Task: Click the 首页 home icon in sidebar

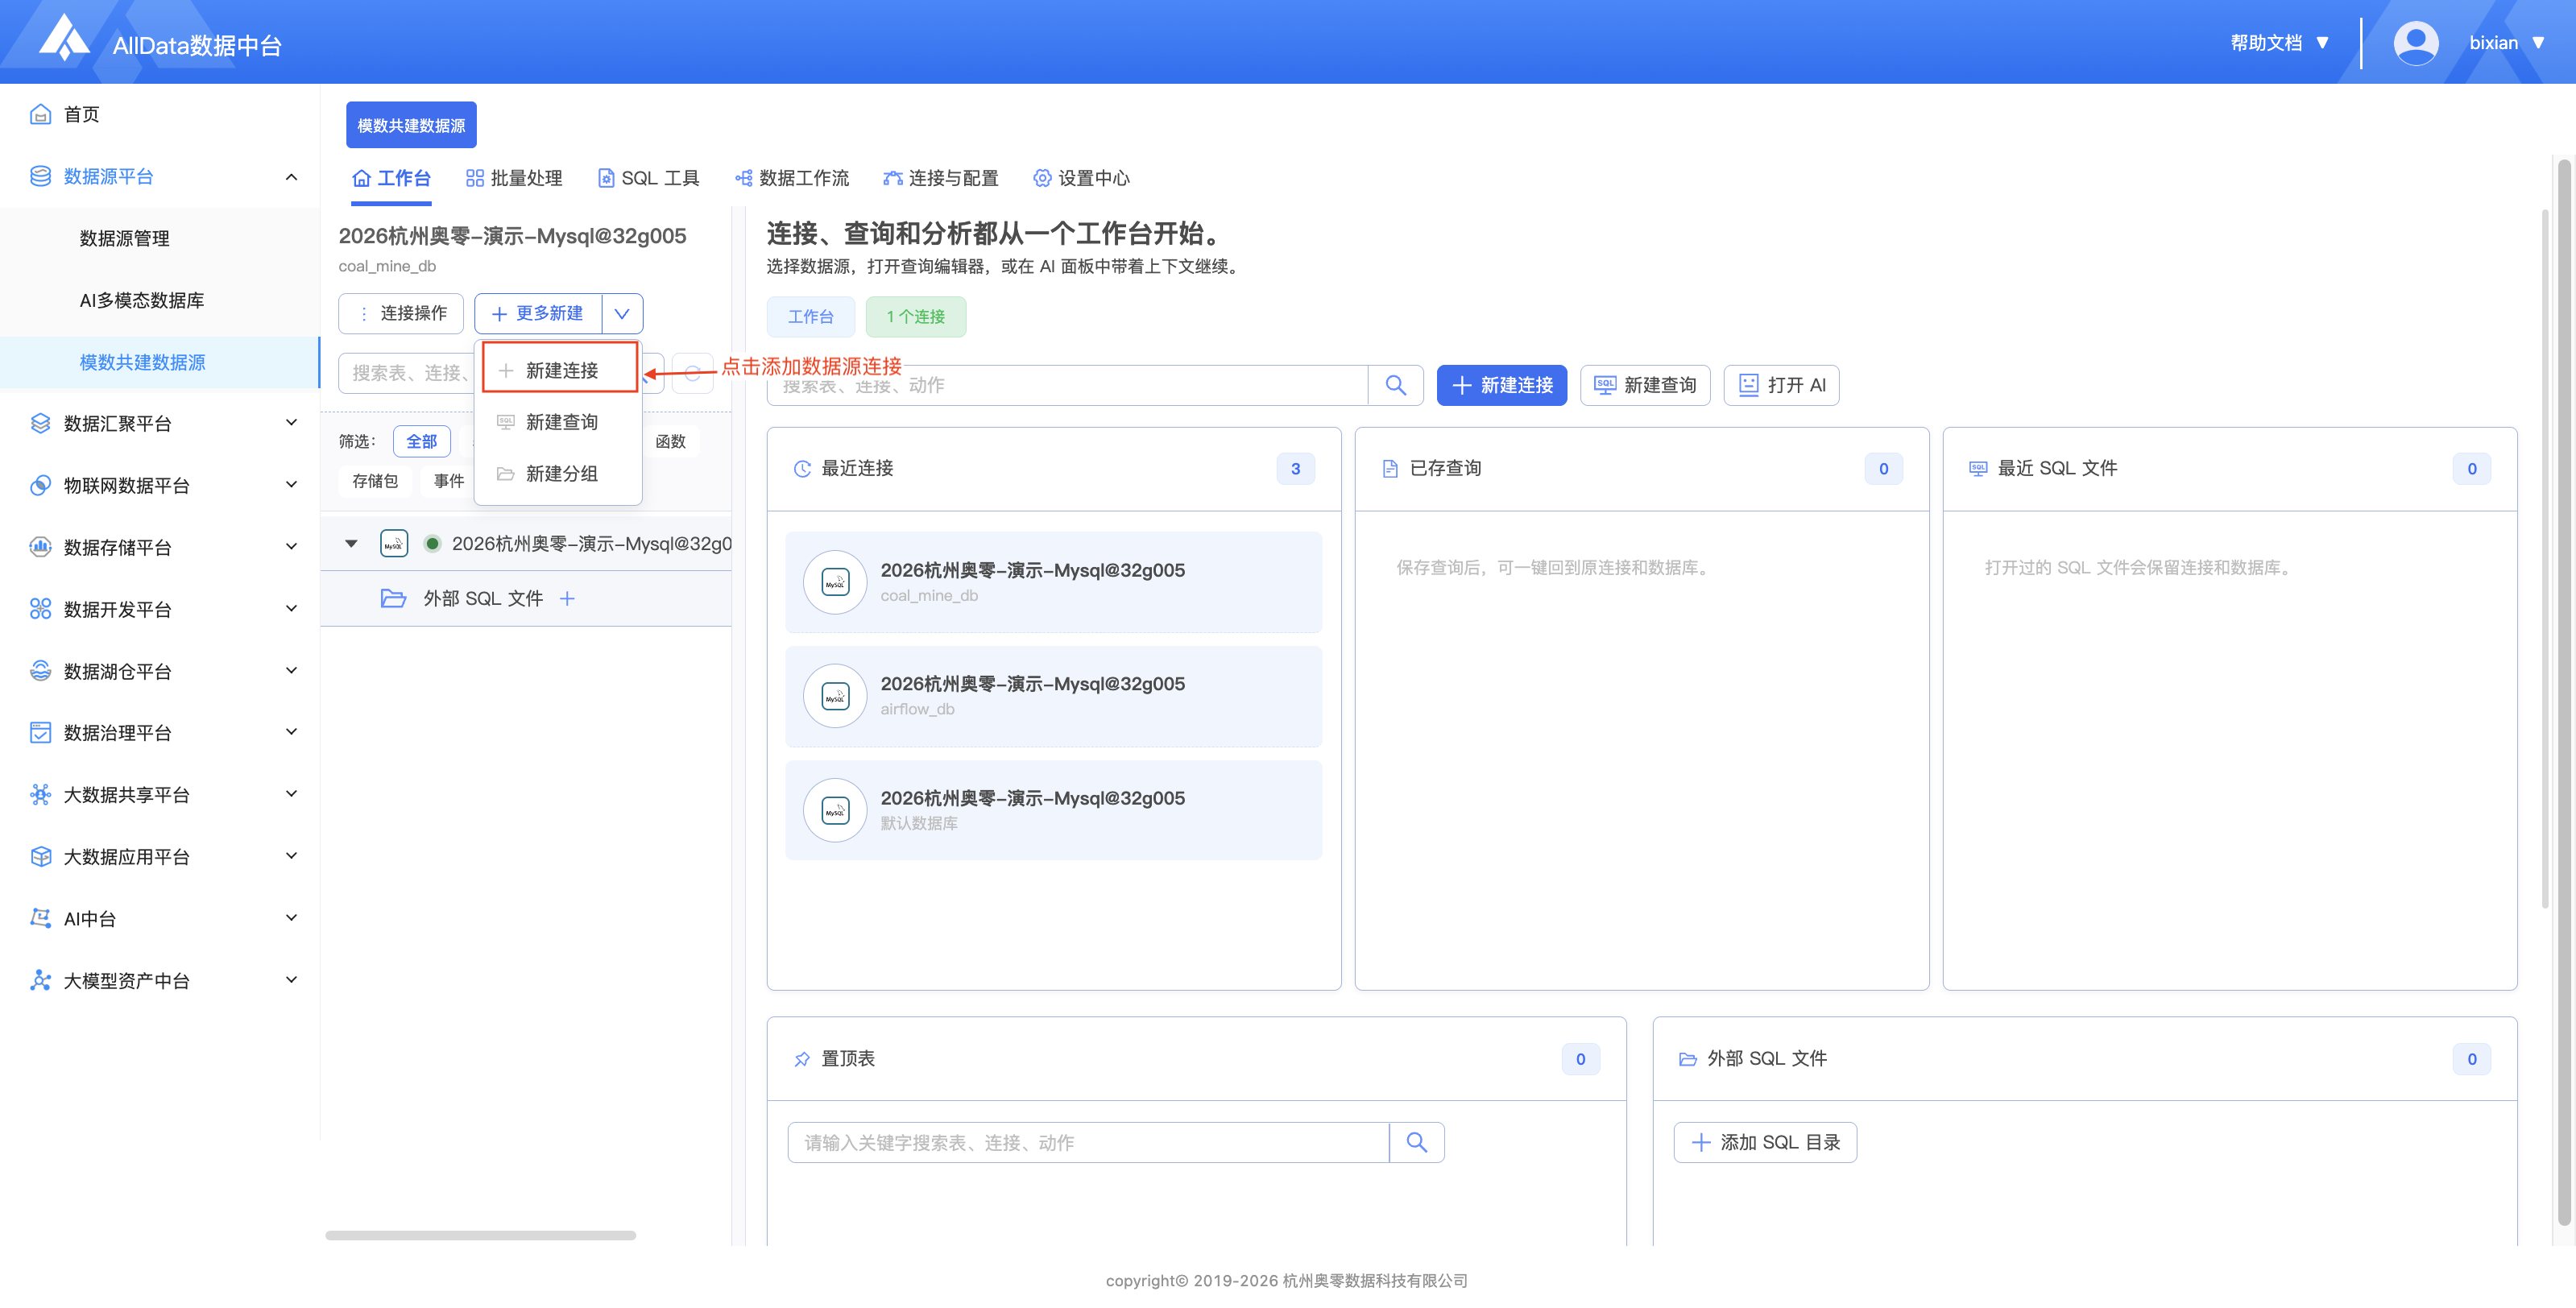Action: (x=40, y=114)
